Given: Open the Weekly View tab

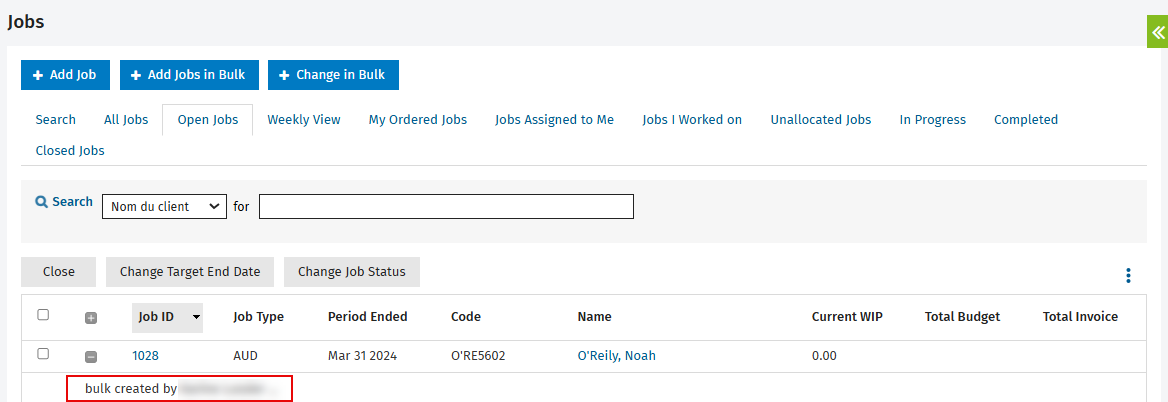Looking at the screenshot, I should point(304,120).
